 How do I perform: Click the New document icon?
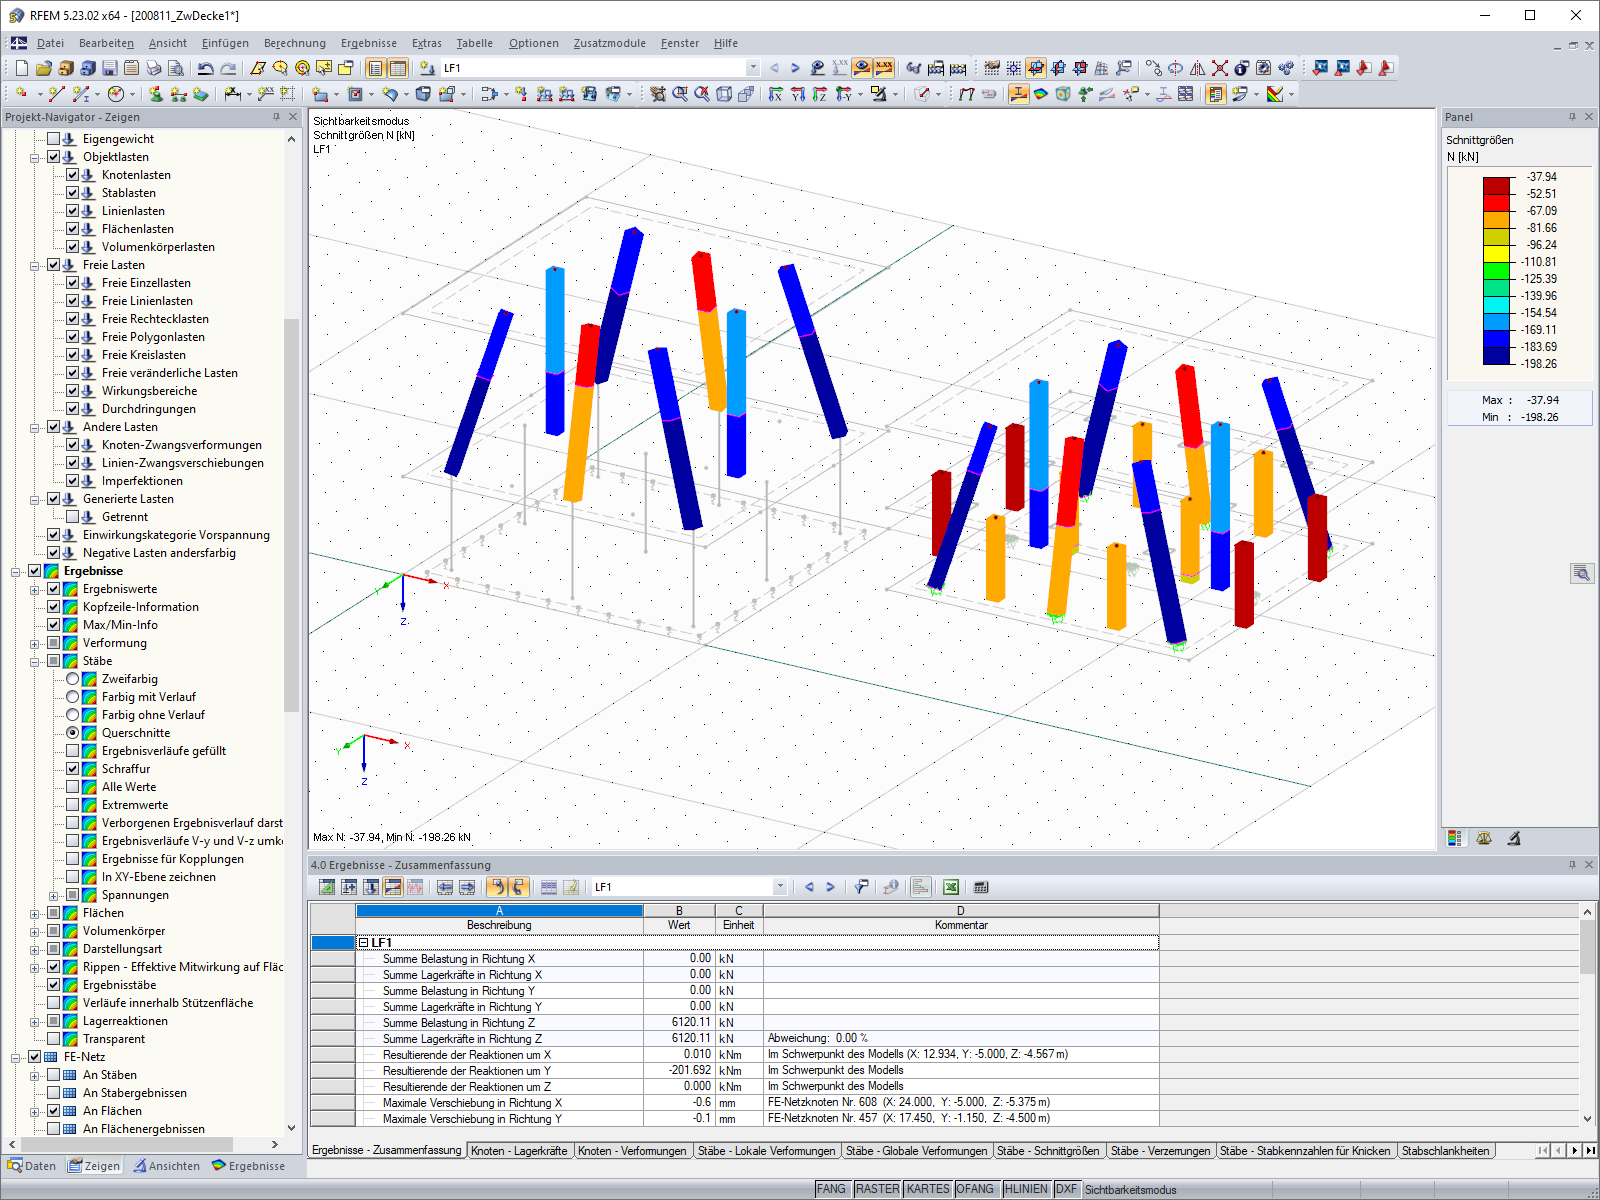(22, 68)
